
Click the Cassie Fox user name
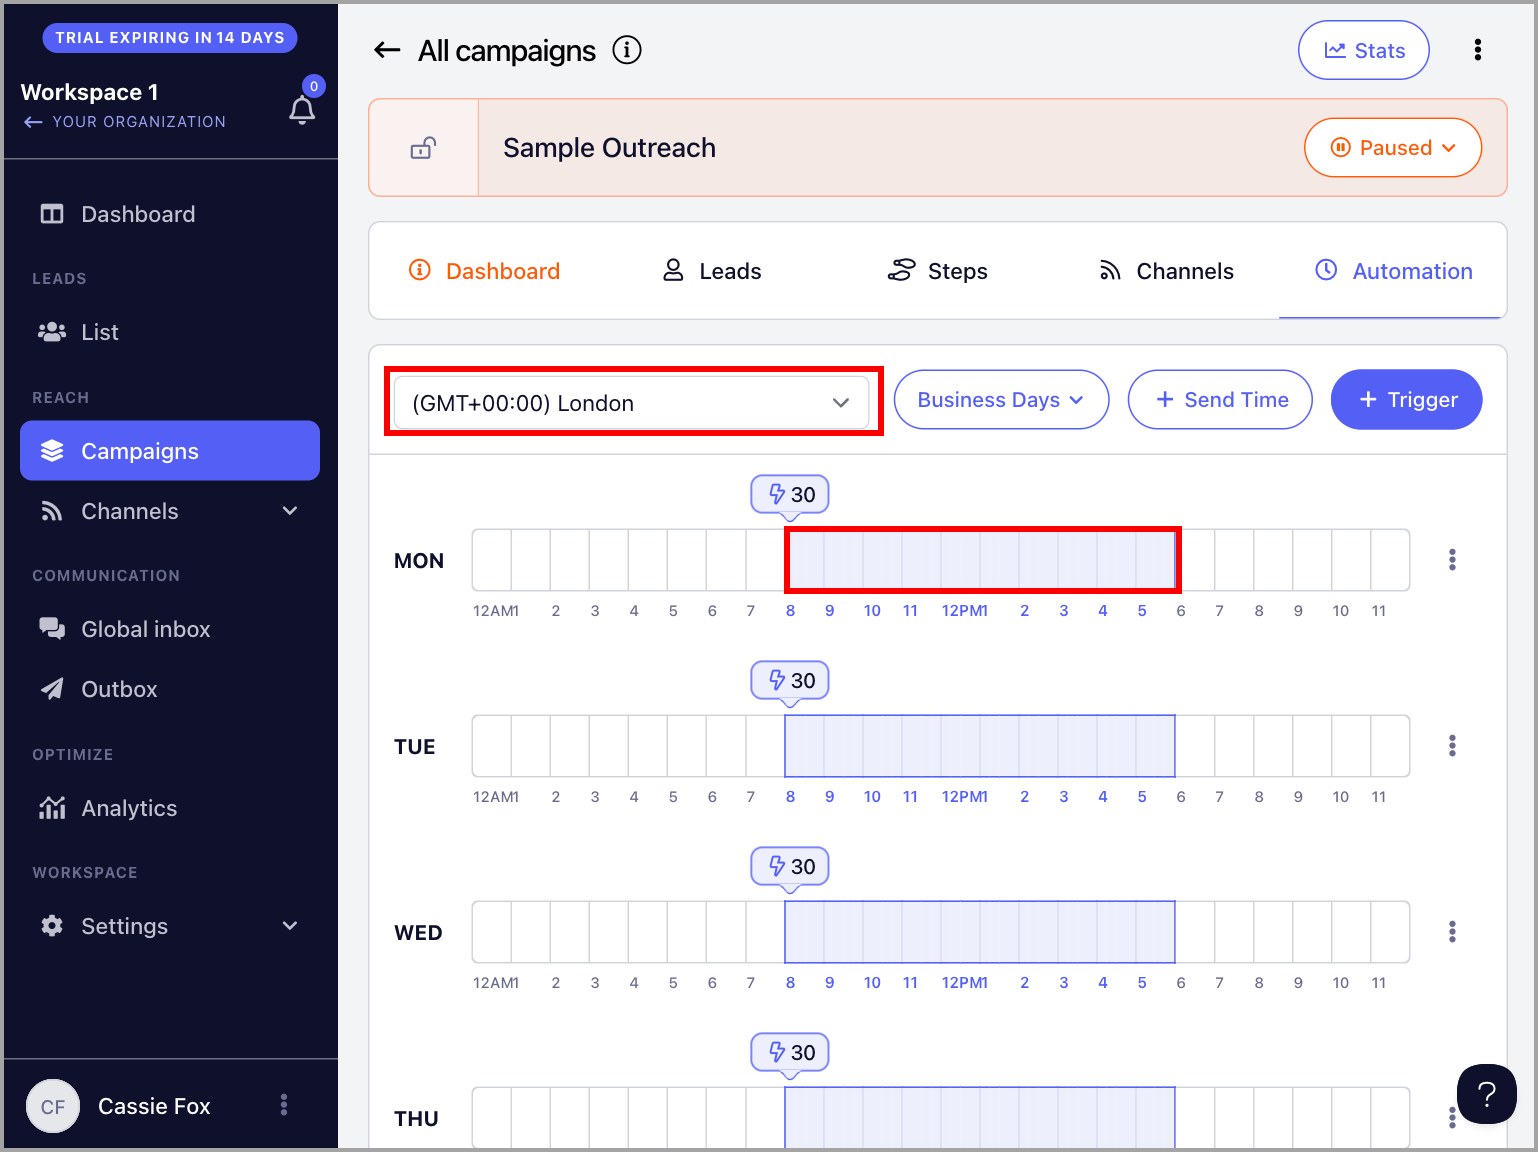tap(154, 1106)
